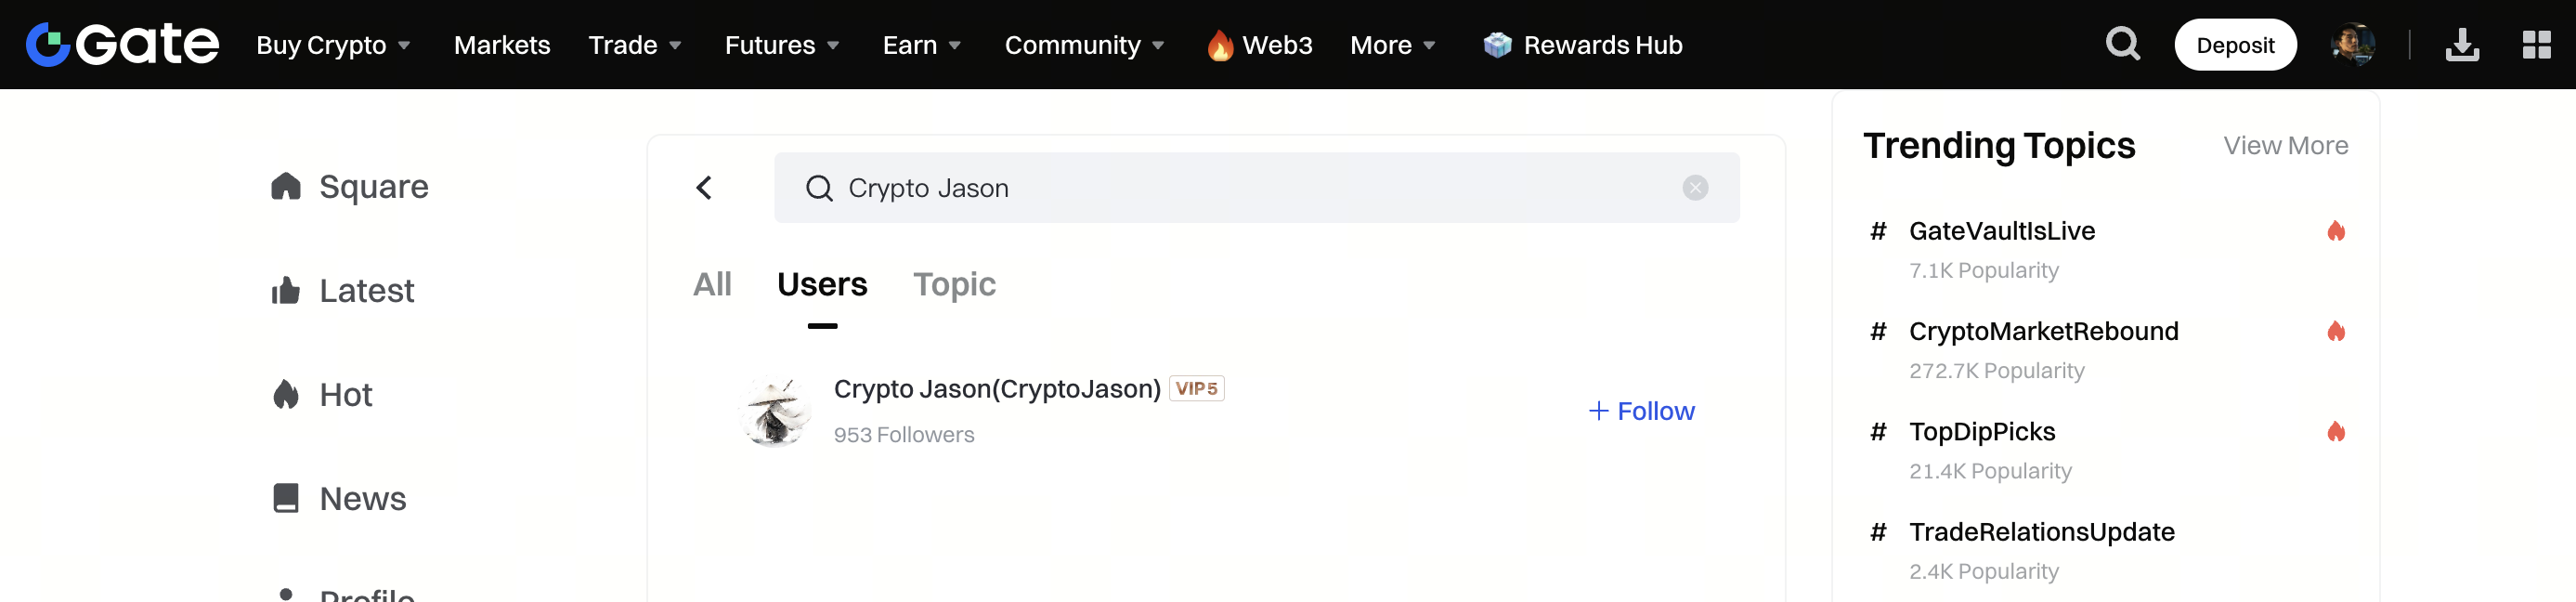
Task: Expand the Community dropdown menu
Action: click(x=1084, y=45)
